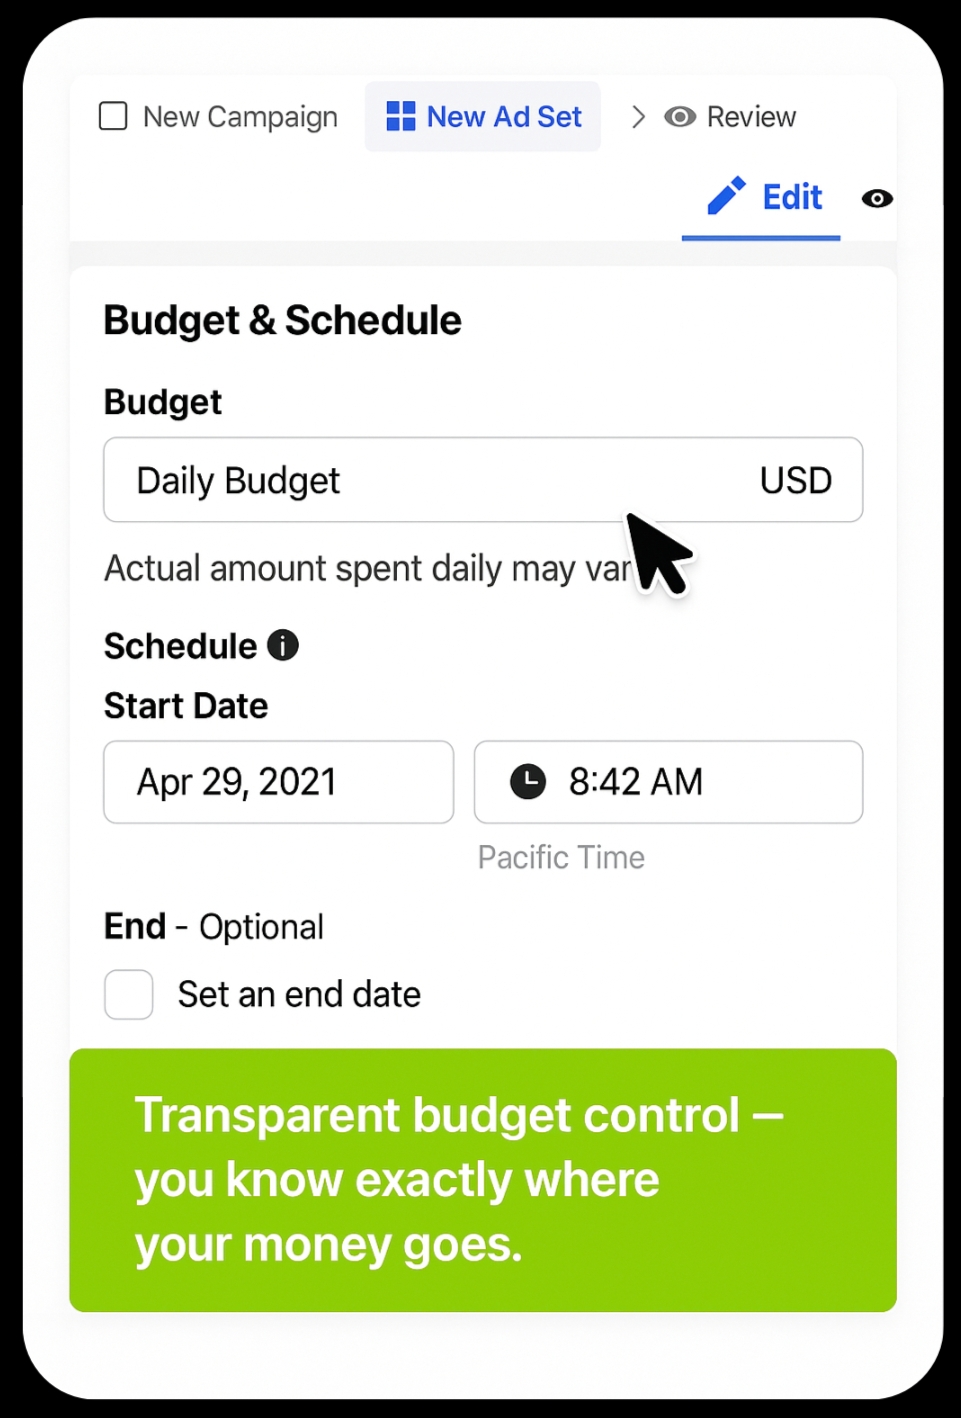Image resolution: width=961 pixels, height=1418 pixels.
Task: Click the Review eye icon
Action: [x=680, y=117]
